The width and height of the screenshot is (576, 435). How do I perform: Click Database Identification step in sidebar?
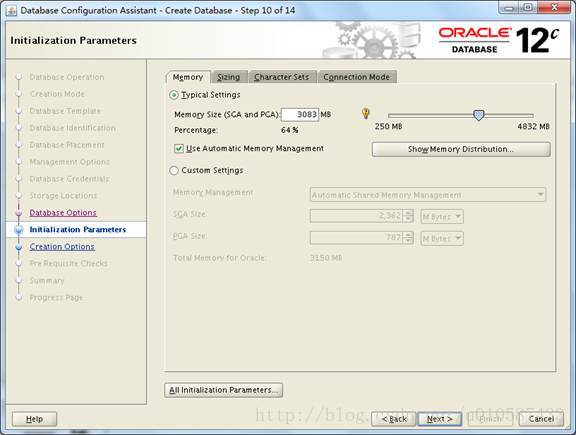click(x=73, y=128)
